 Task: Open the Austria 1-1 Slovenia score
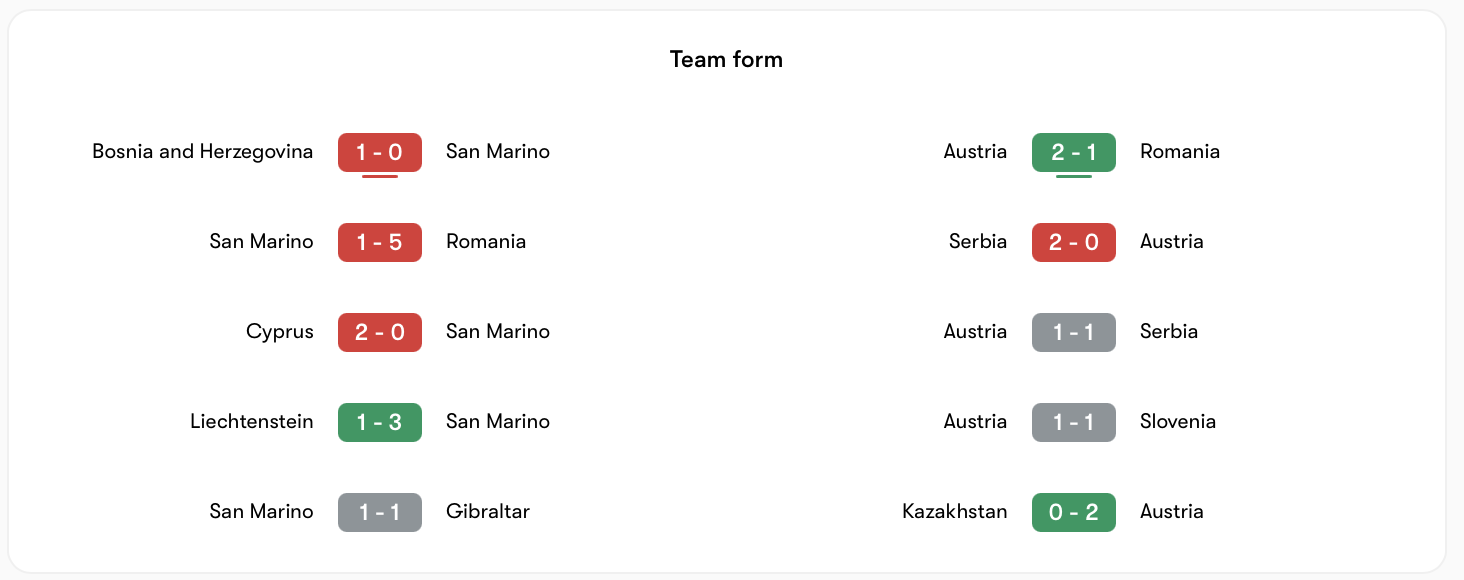click(1074, 422)
